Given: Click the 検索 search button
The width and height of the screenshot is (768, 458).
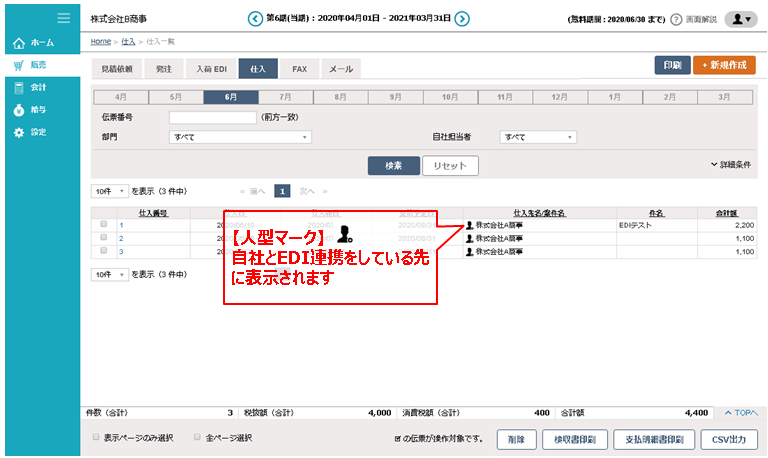Looking at the screenshot, I should (x=393, y=165).
